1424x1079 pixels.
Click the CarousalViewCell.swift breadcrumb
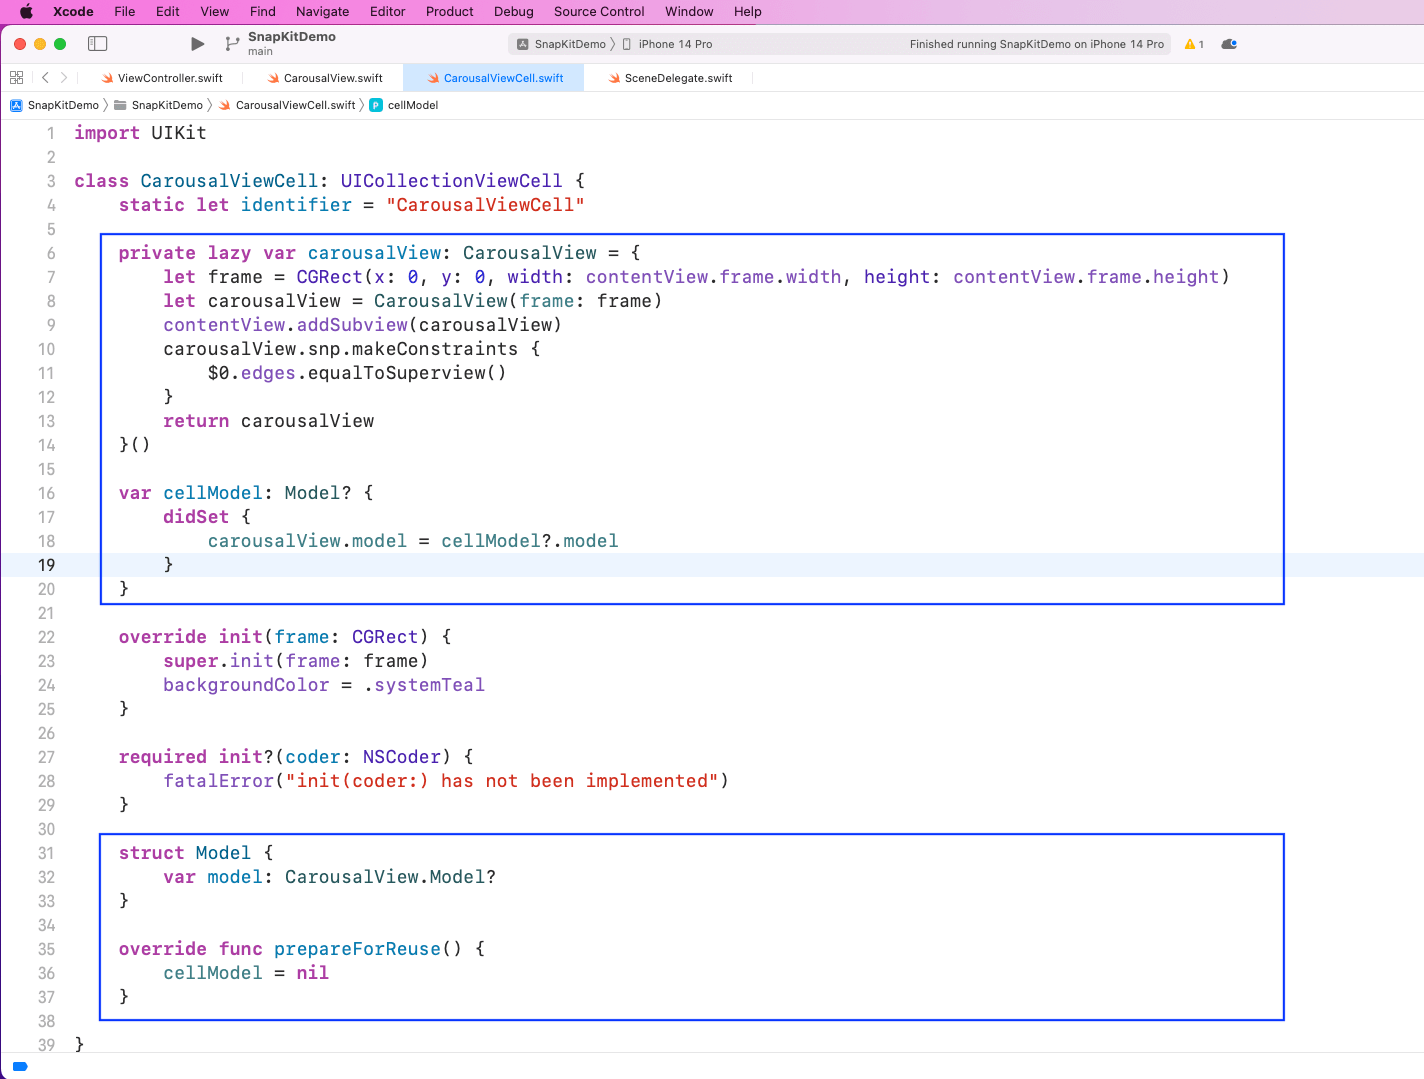coord(294,105)
